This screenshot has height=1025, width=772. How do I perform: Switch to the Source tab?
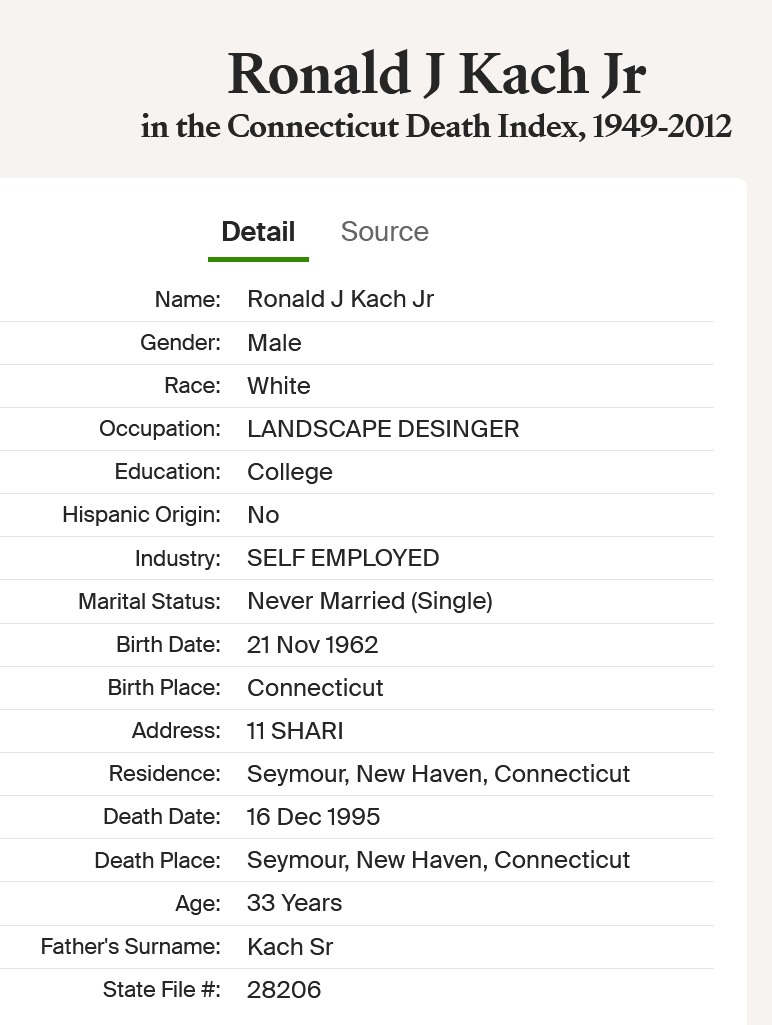[384, 231]
